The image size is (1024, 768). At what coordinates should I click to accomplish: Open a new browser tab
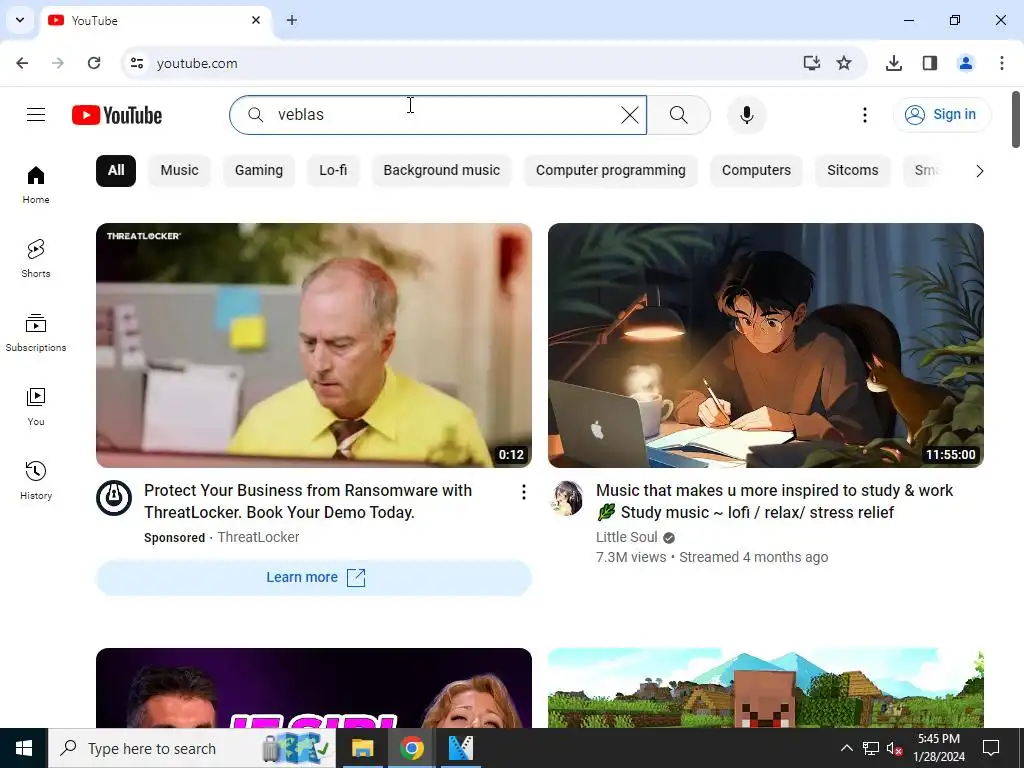[x=292, y=20]
